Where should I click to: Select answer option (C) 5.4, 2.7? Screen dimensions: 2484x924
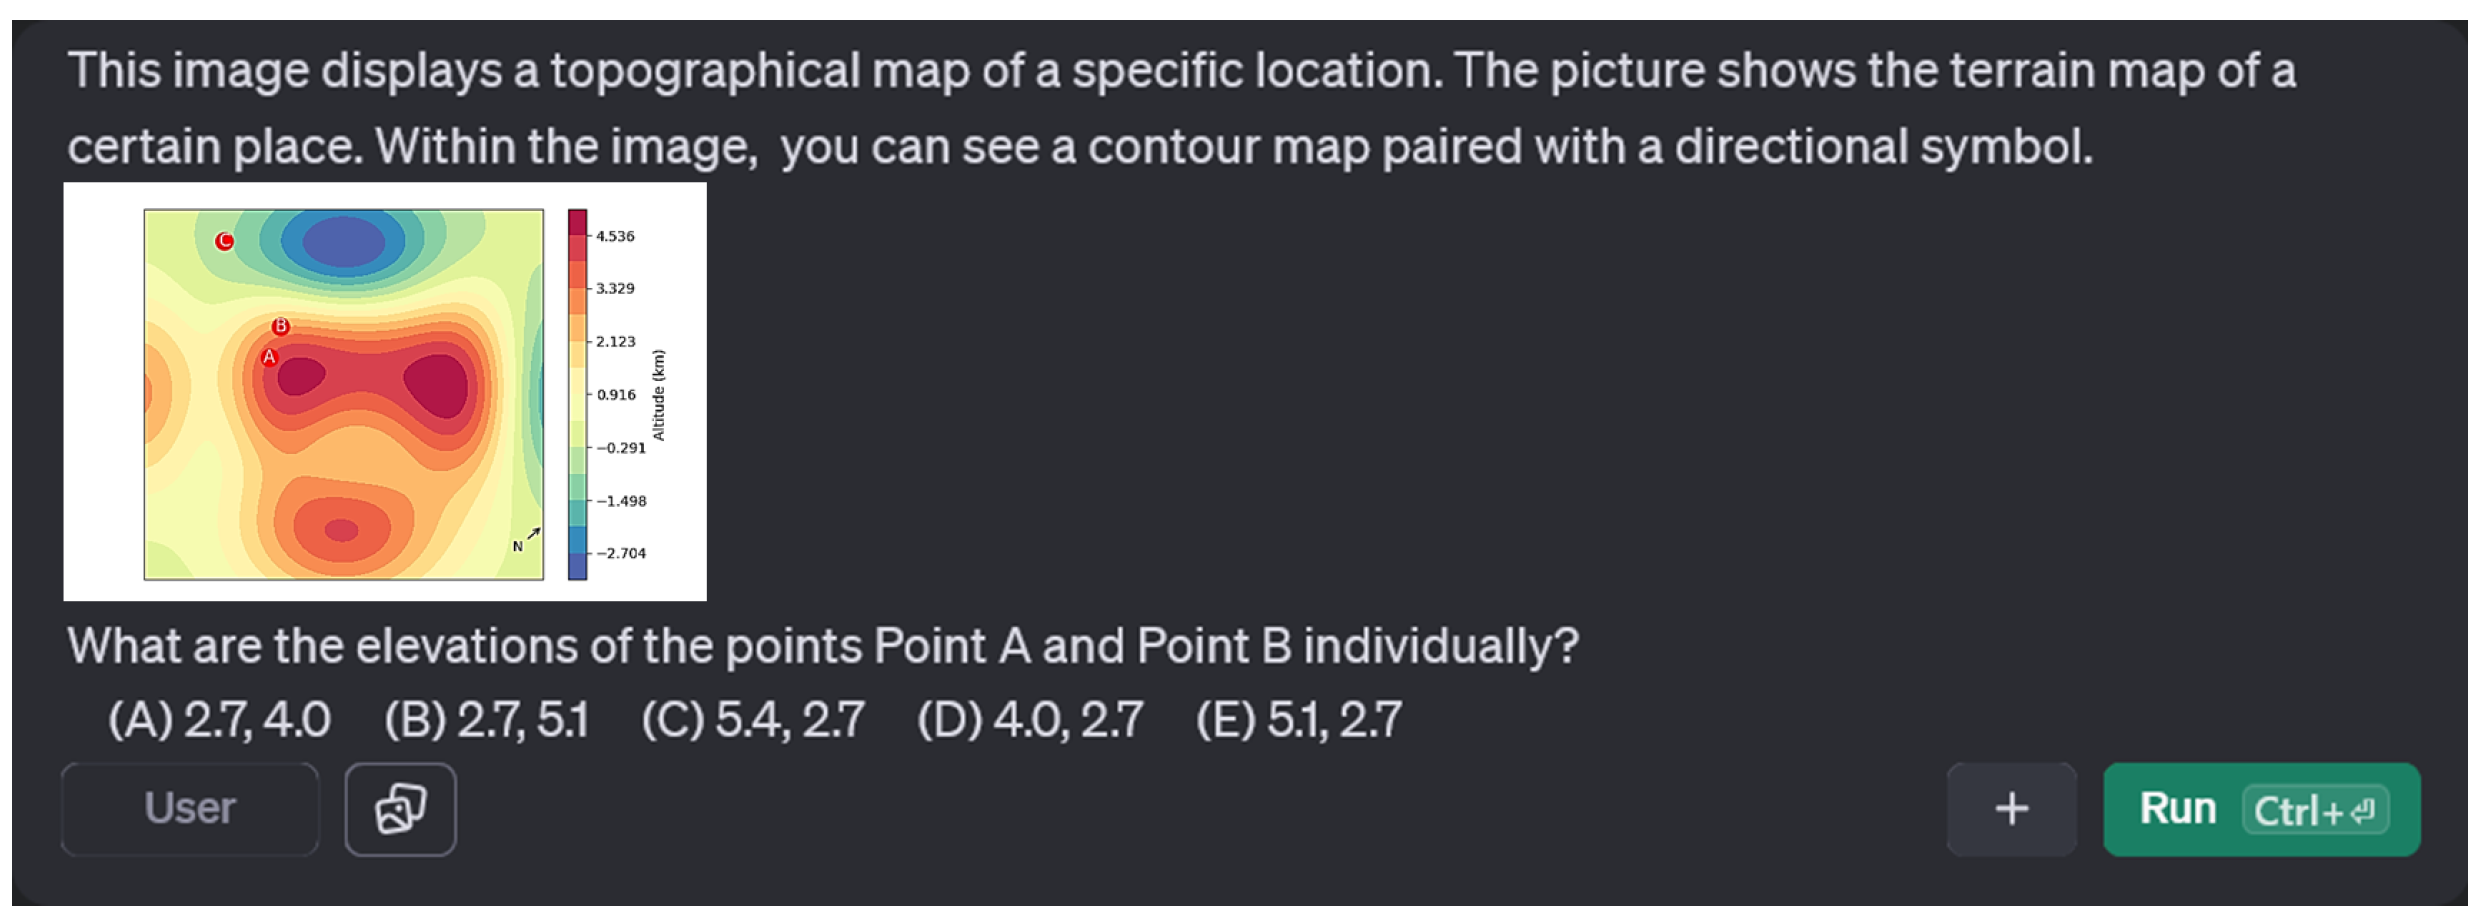point(753,720)
